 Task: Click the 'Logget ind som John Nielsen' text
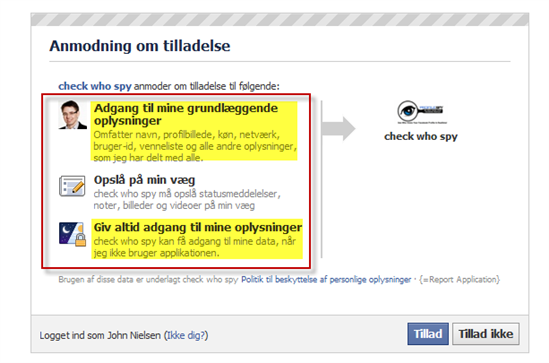point(100,335)
